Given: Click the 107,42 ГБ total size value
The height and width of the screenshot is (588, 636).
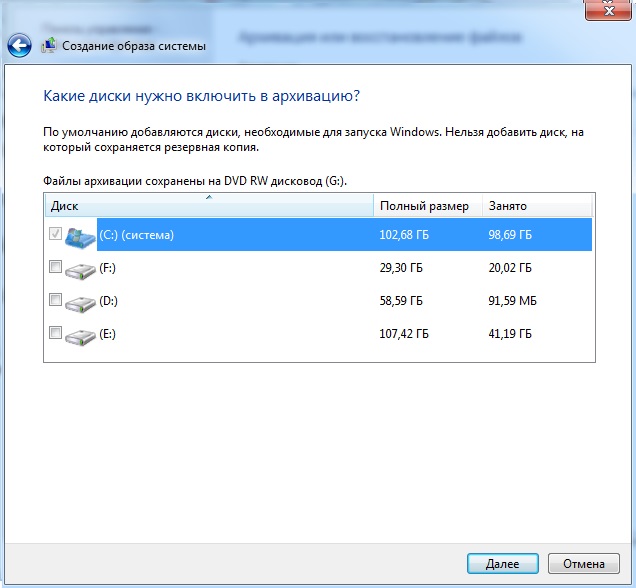Looking at the screenshot, I should 404,334.
